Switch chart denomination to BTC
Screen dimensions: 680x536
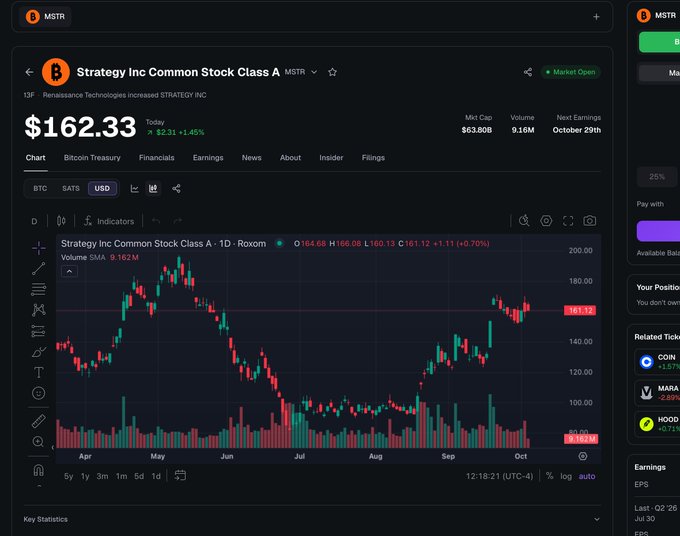pos(40,189)
